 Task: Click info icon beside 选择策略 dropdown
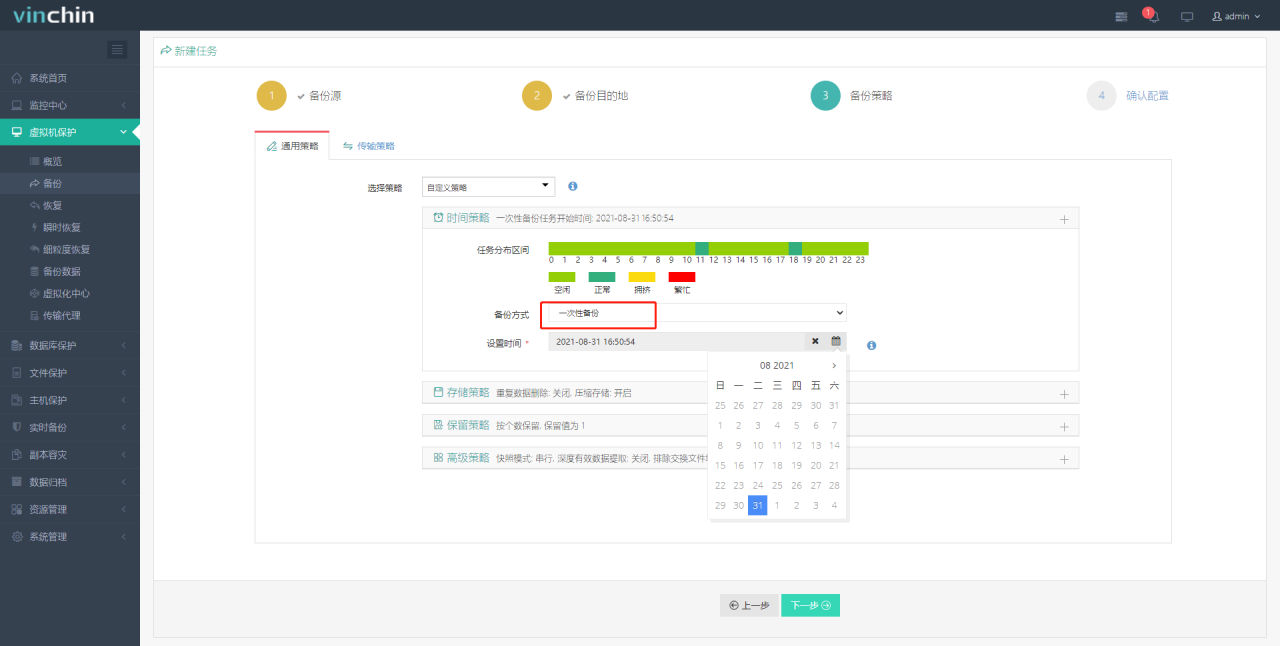(573, 186)
